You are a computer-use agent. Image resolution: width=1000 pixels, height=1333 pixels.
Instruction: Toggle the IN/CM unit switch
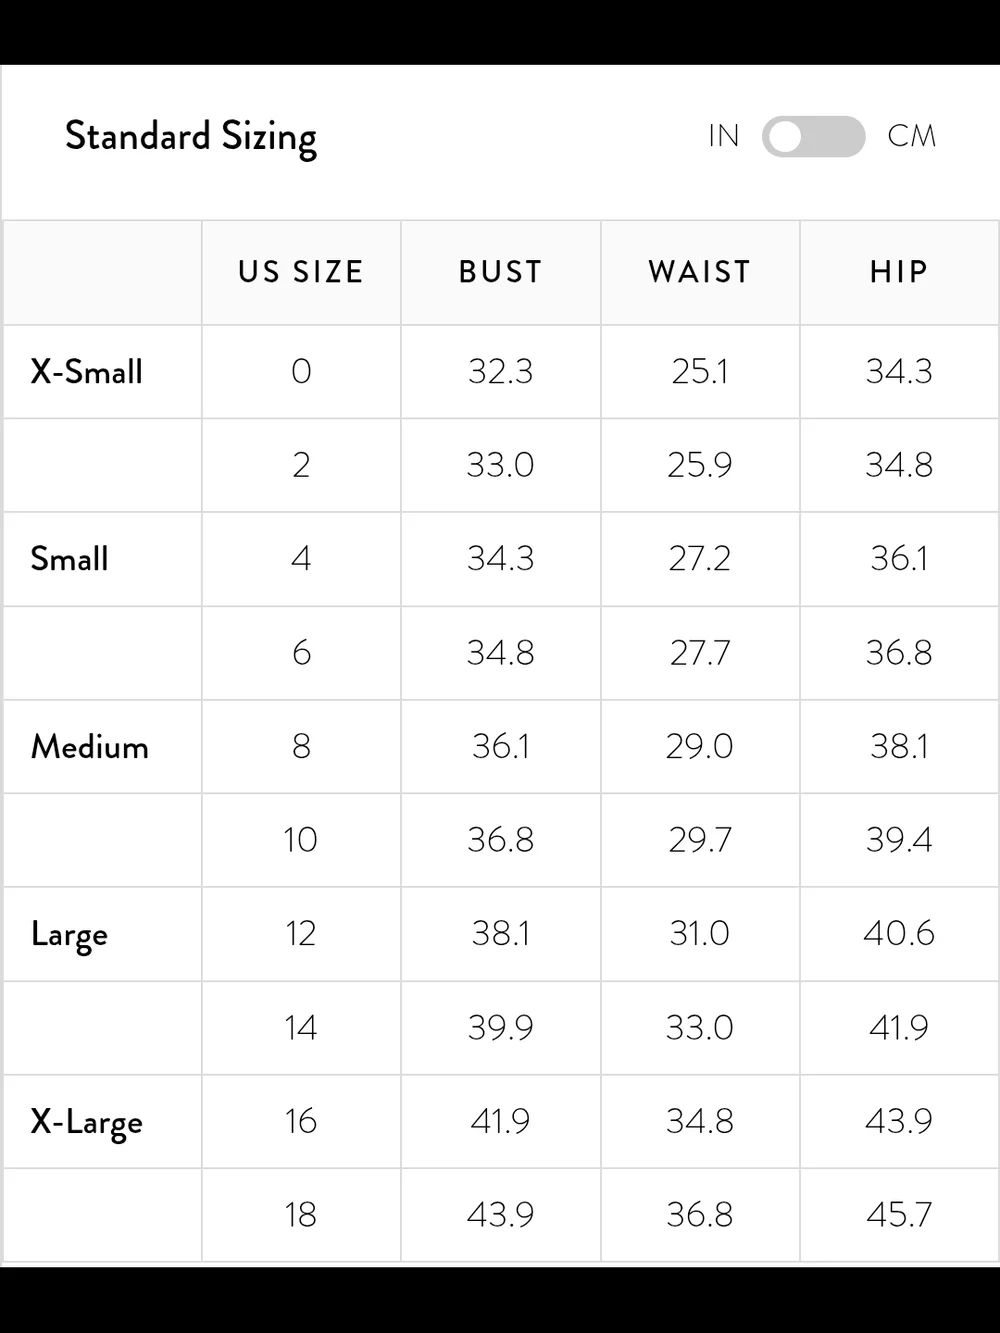tap(813, 136)
